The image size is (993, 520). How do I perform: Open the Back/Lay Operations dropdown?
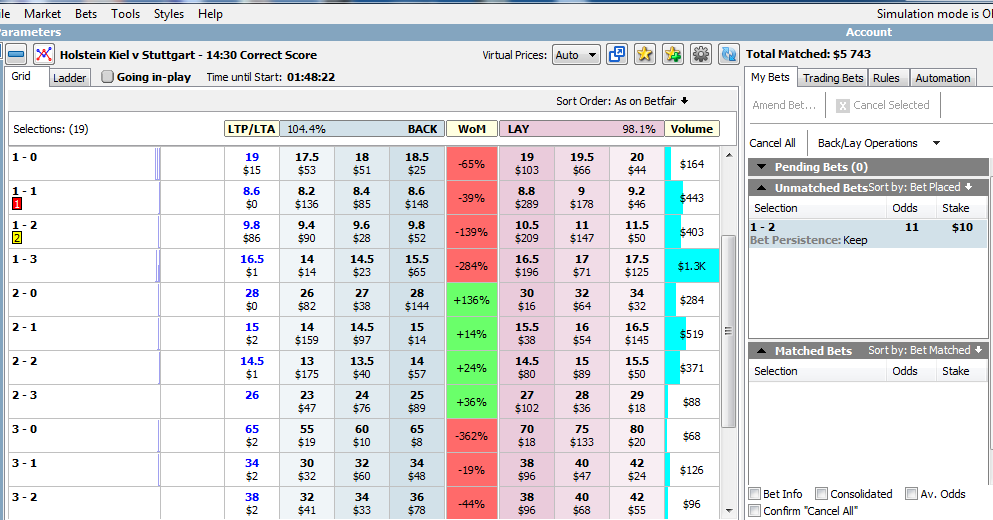(x=878, y=143)
